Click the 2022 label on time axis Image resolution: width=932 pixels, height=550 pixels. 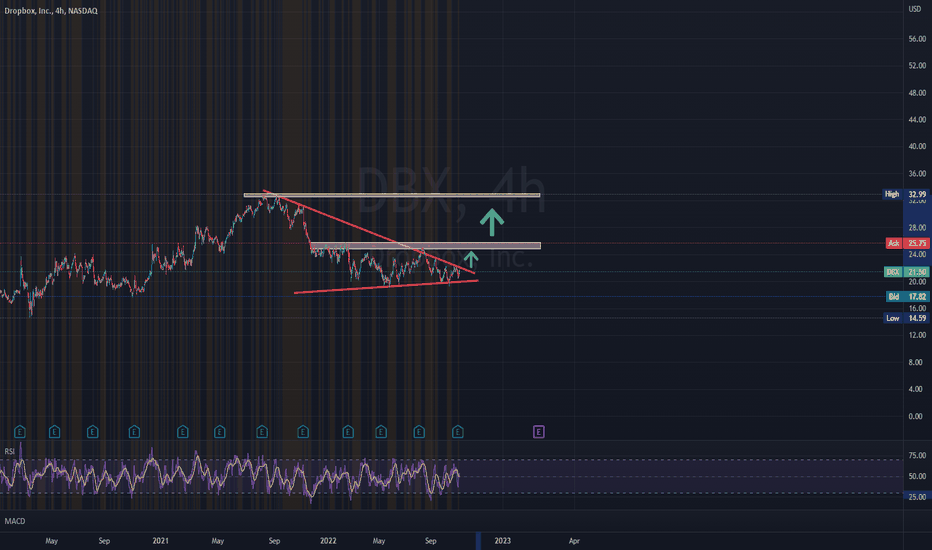click(328, 540)
